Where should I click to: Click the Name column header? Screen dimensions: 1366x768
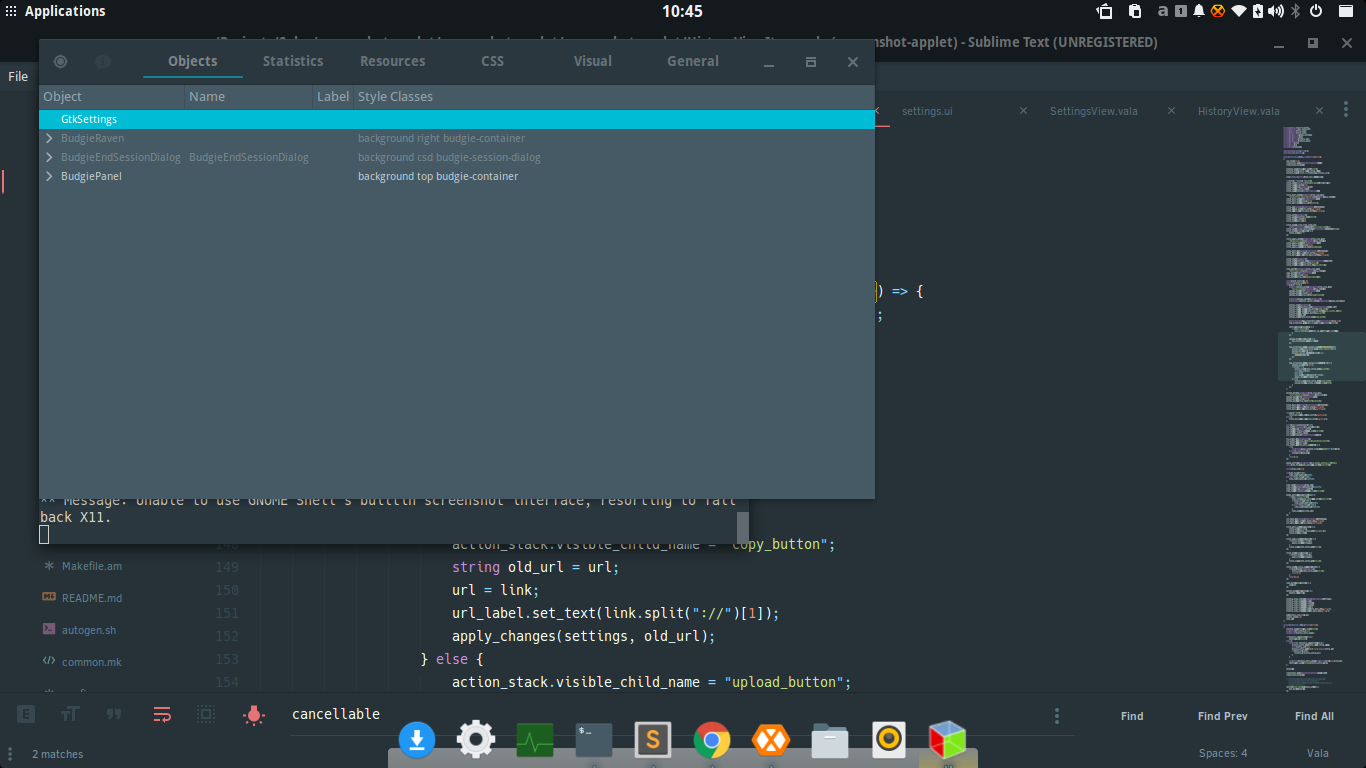249,97
